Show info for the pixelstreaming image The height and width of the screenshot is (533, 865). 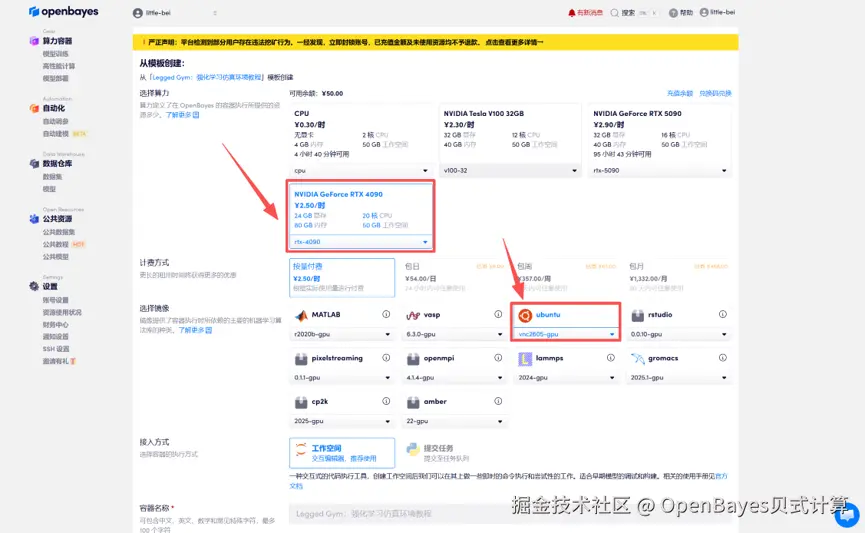(x=386, y=358)
